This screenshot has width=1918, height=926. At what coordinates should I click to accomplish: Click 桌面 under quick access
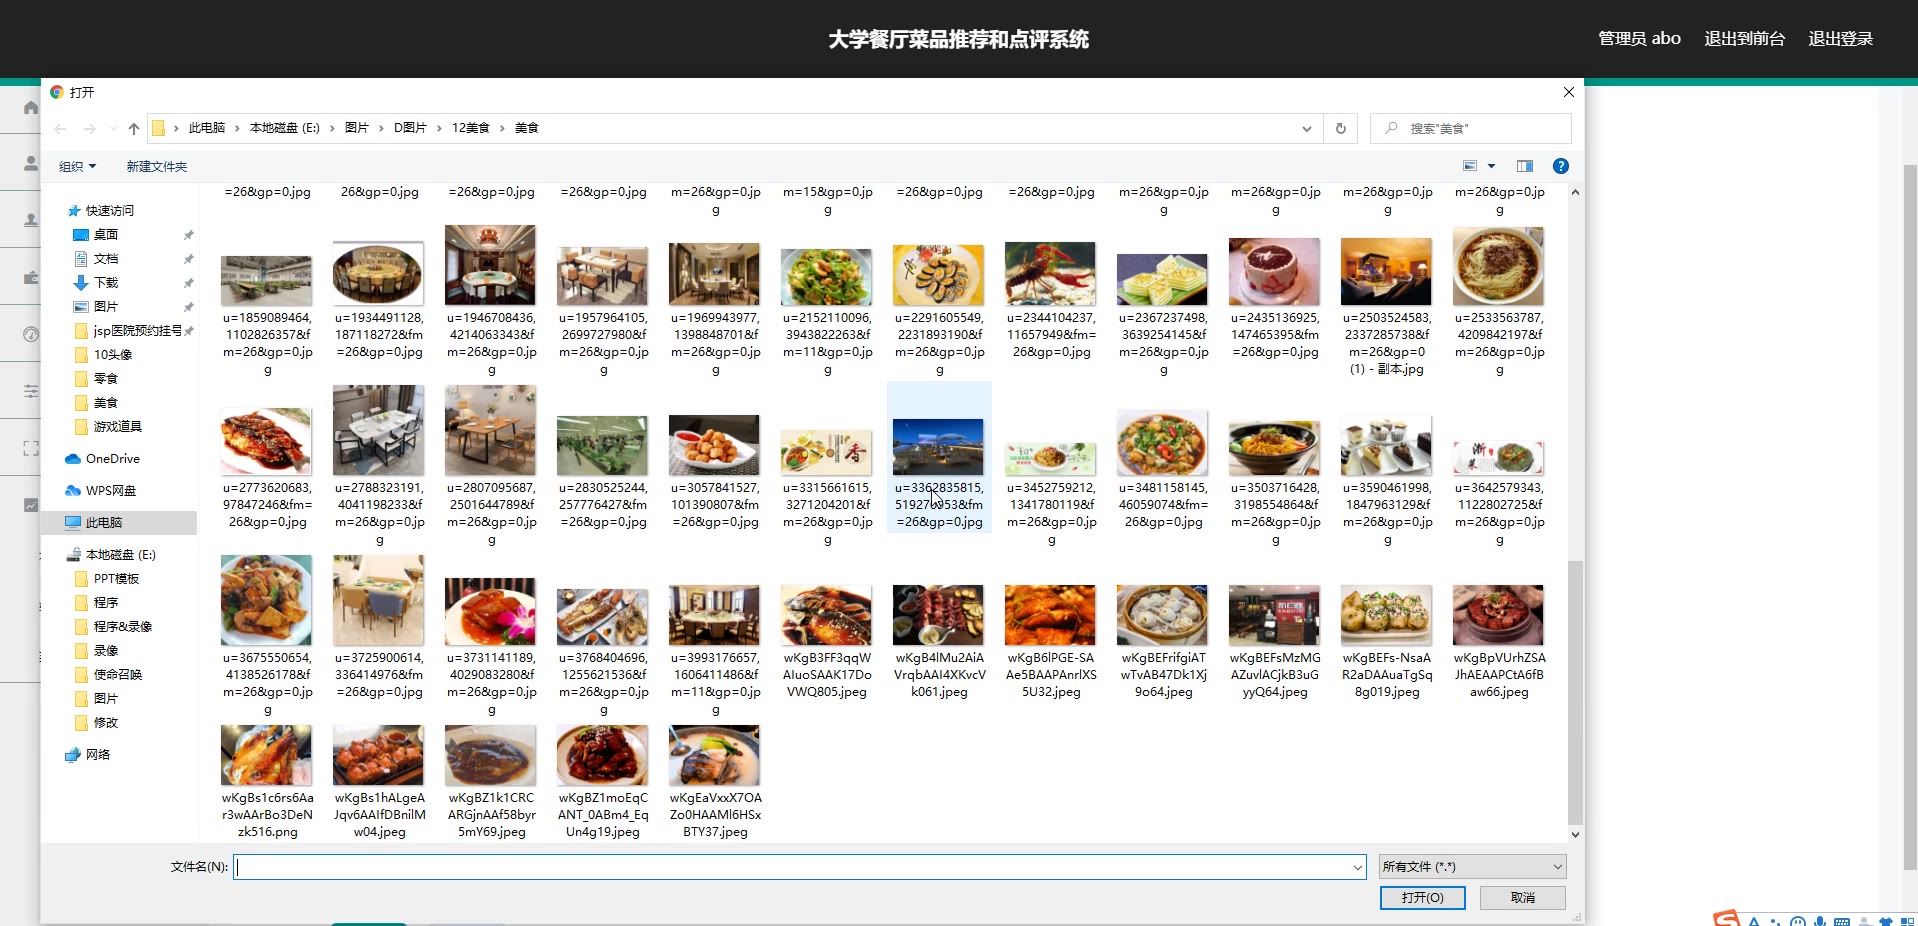105,235
